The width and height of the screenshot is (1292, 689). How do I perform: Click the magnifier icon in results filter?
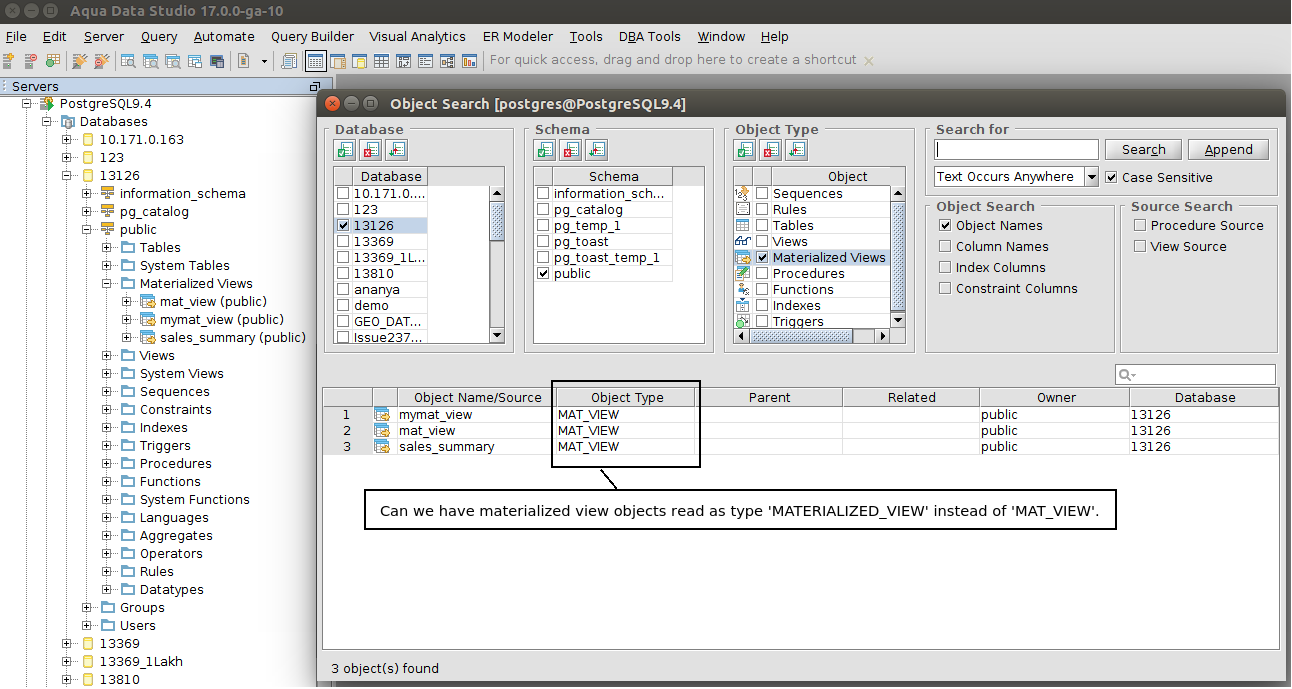[x=1127, y=375]
